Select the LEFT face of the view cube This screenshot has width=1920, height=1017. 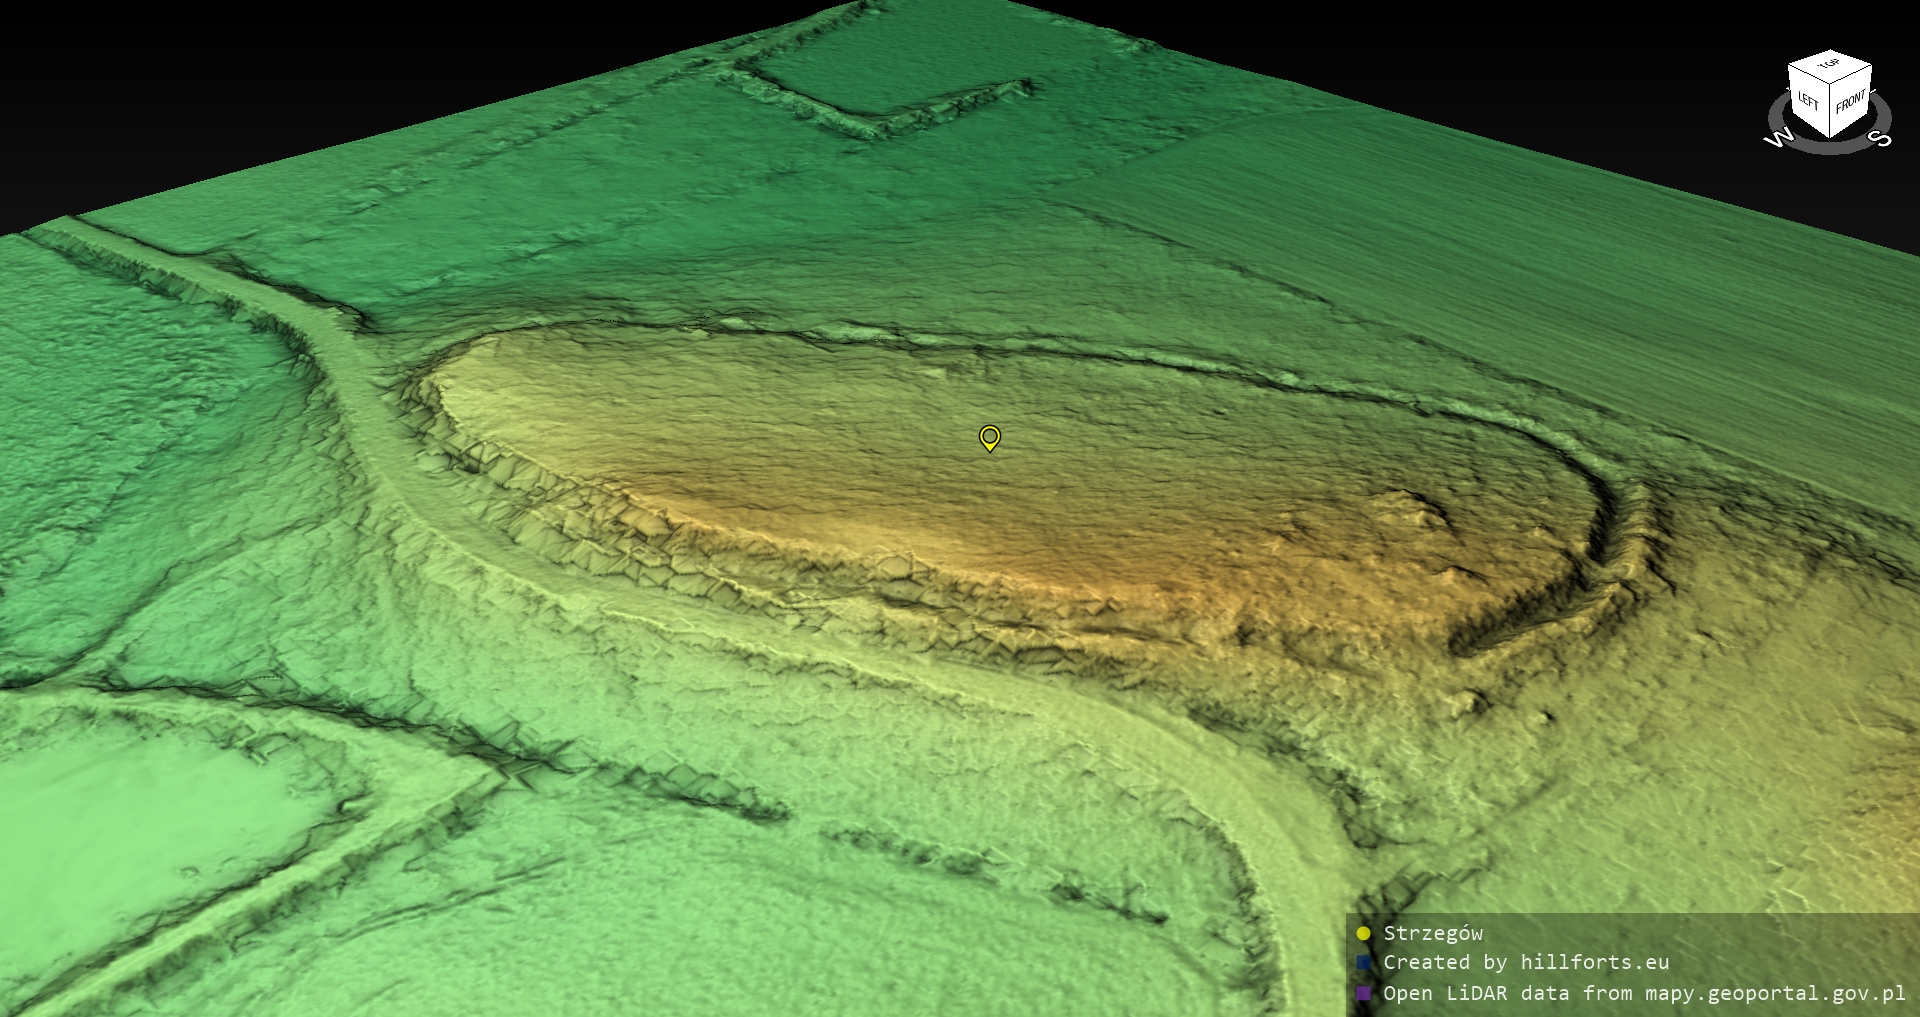point(1808,101)
